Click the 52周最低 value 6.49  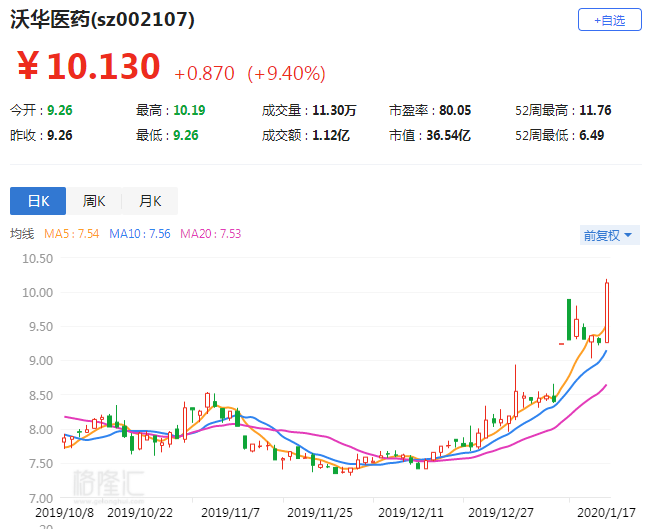coord(592,135)
